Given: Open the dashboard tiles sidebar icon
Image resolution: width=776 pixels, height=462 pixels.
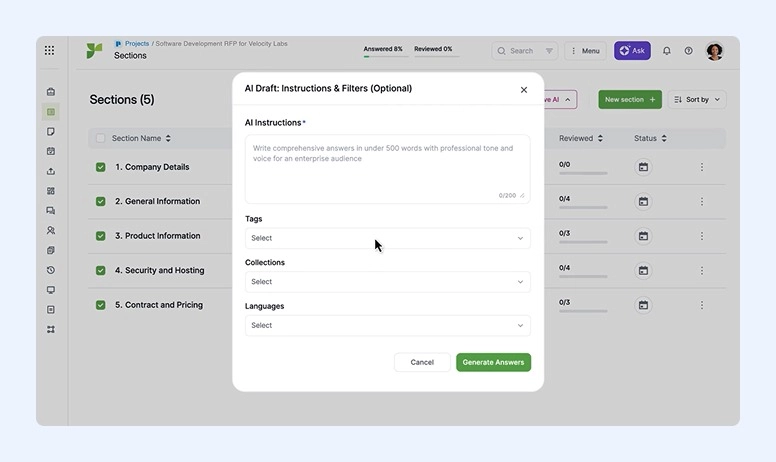Looking at the screenshot, I should click(x=50, y=191).
